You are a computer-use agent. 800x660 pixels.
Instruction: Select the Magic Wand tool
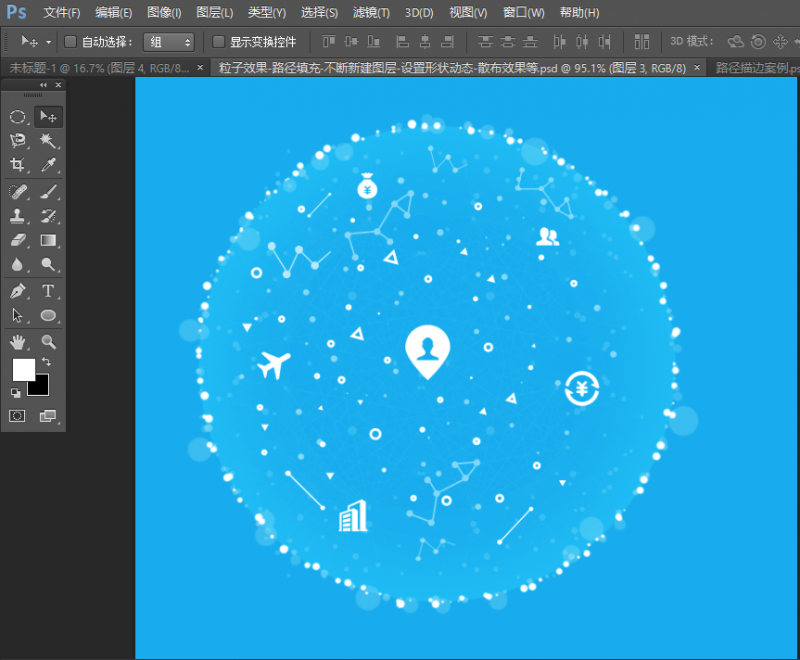point(48,141)
